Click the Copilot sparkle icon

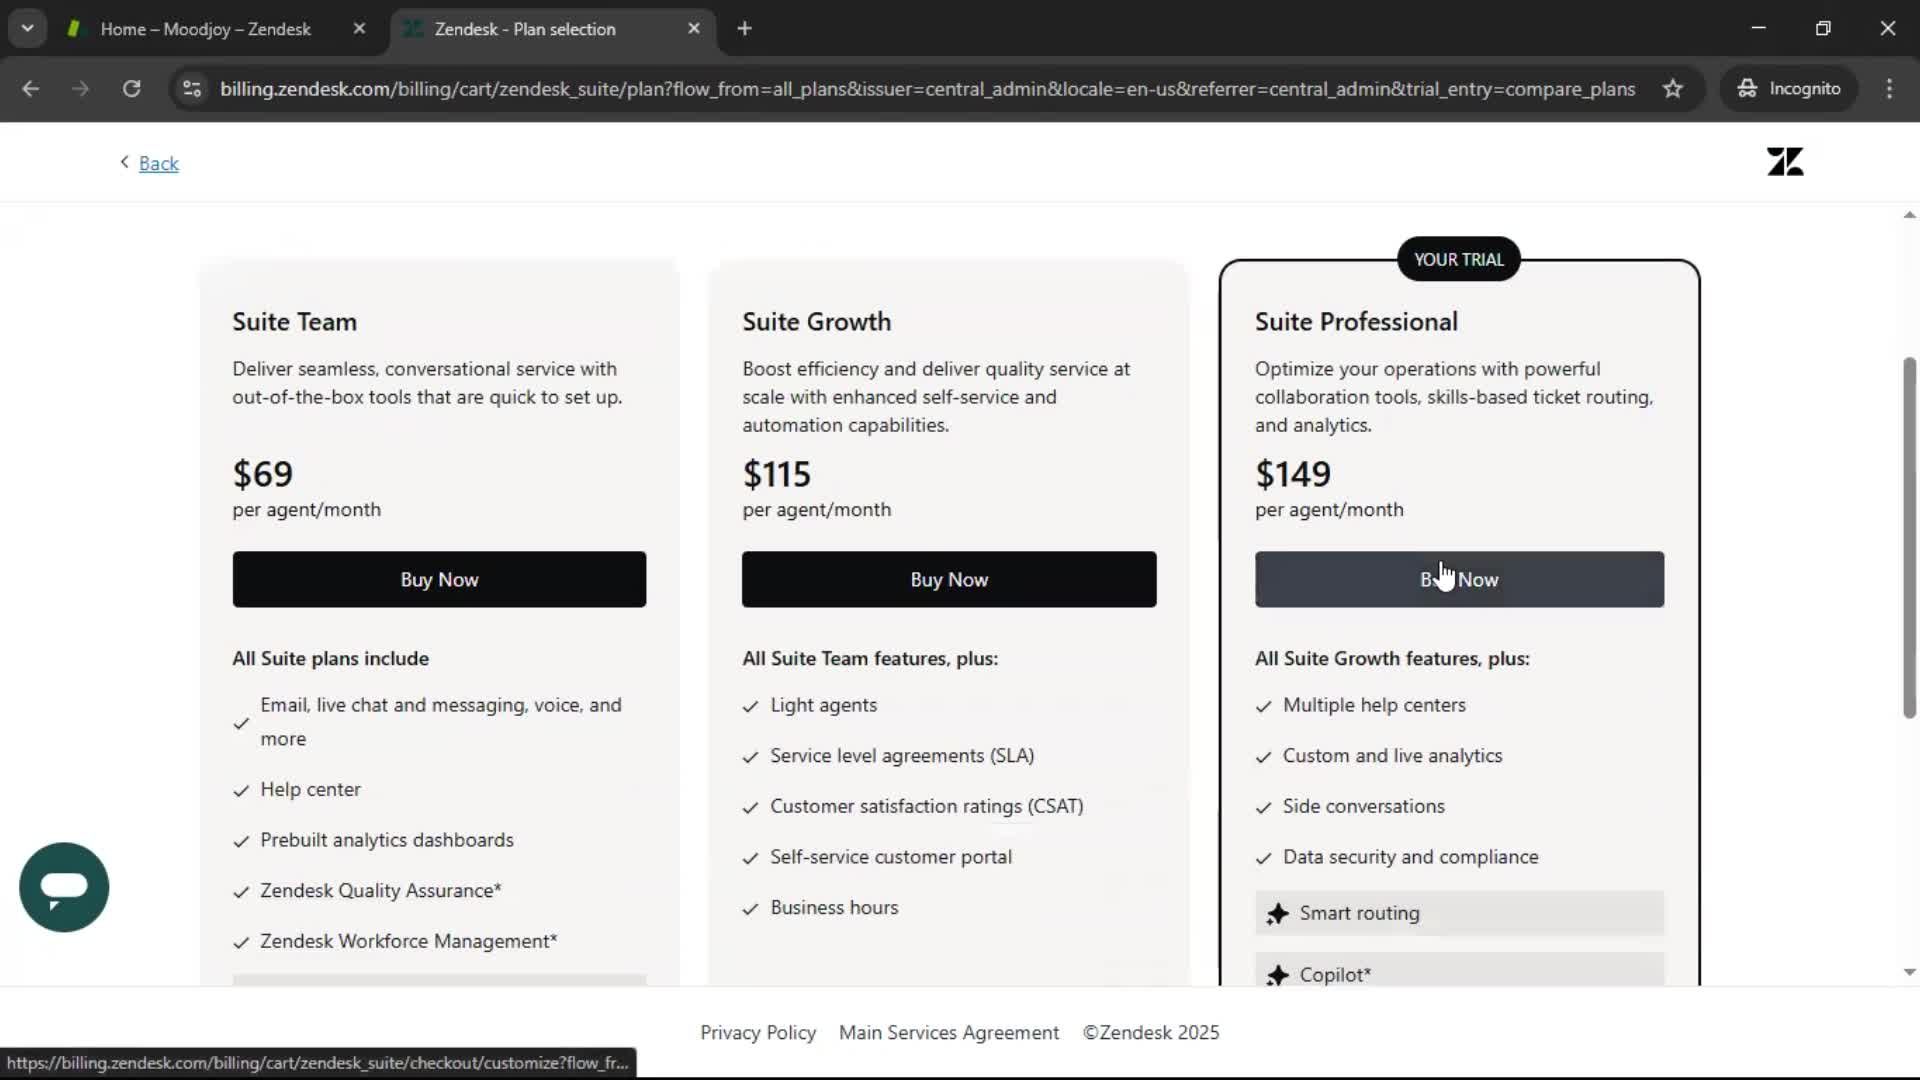coord(1277,975)
